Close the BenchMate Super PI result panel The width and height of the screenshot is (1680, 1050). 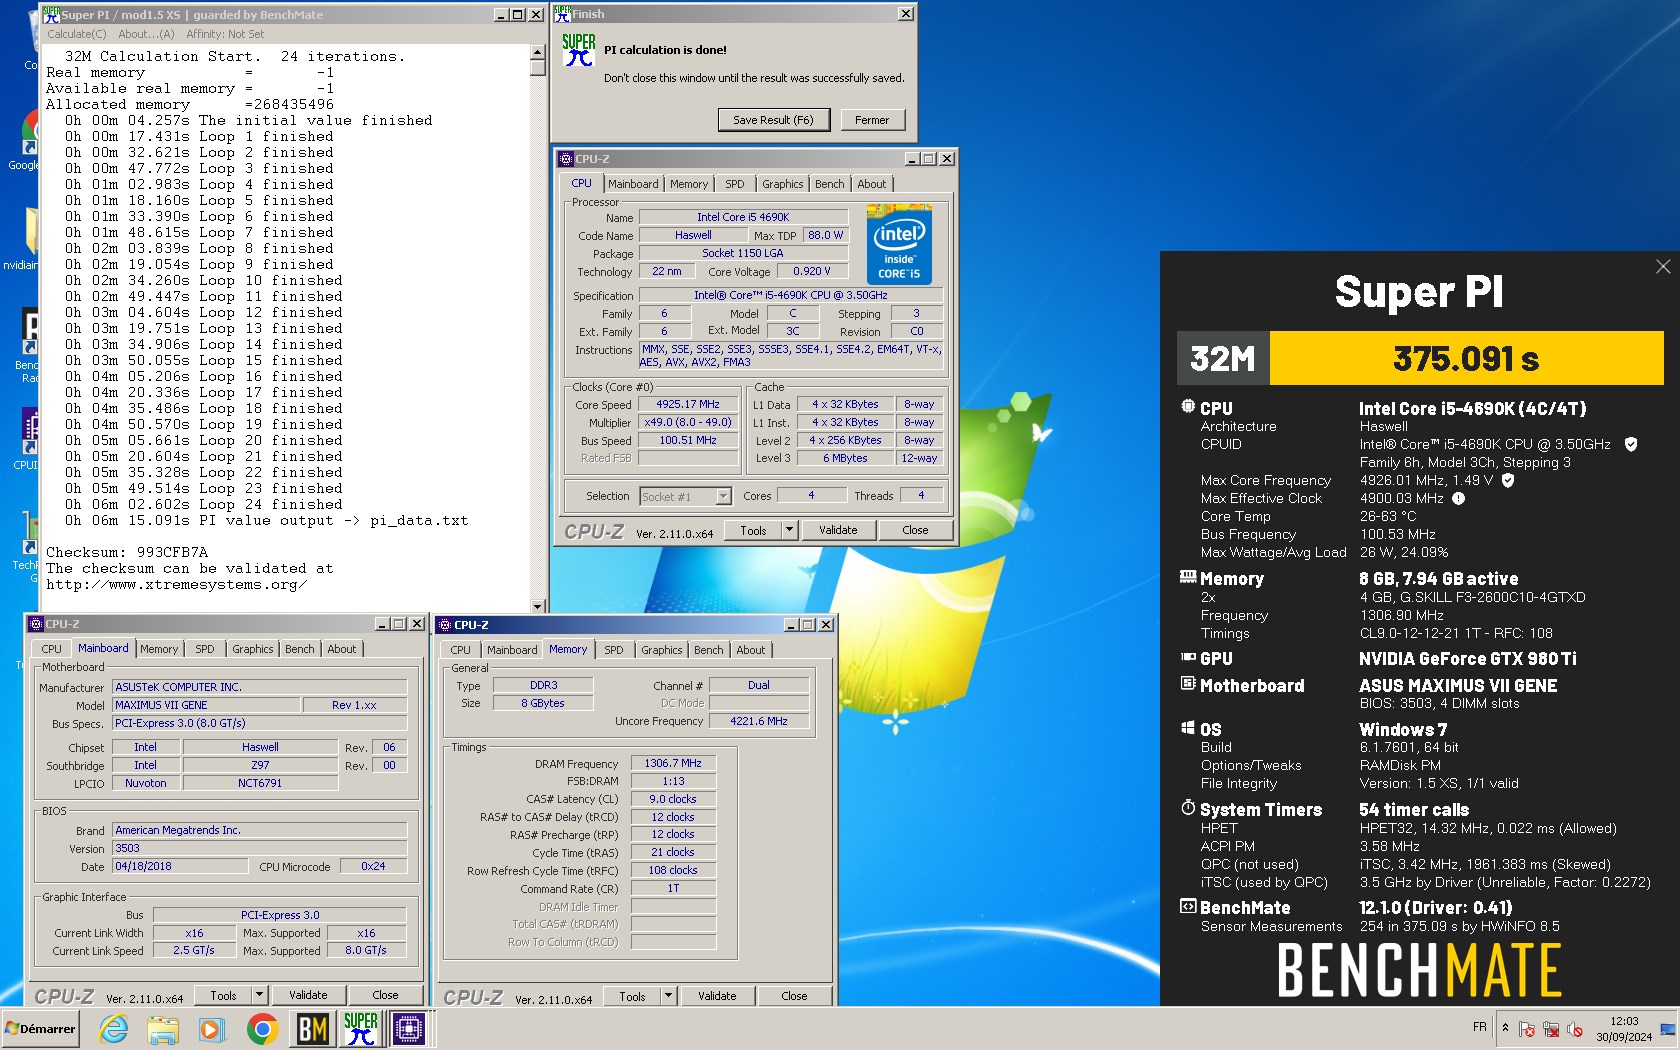(x=1663, y=267)
